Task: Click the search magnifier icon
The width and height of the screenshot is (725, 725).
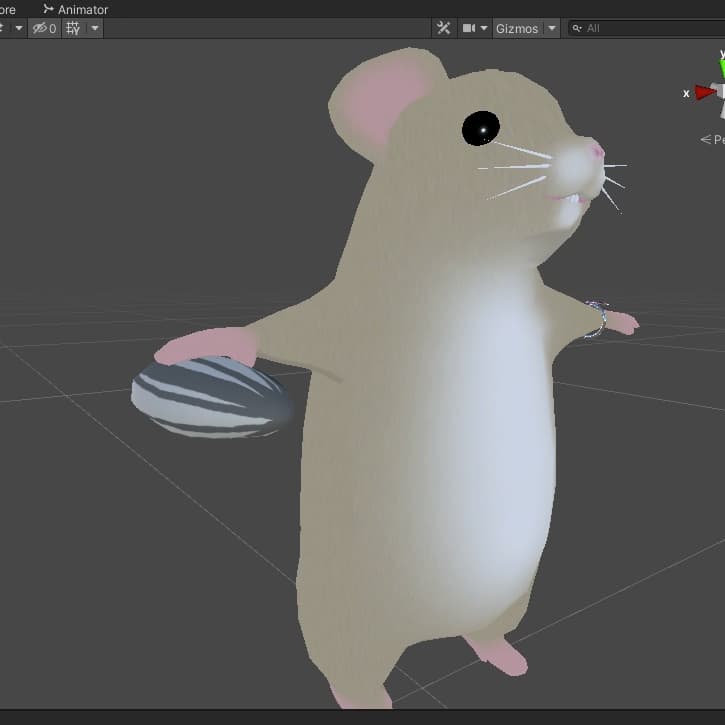Action: (577, 28)
